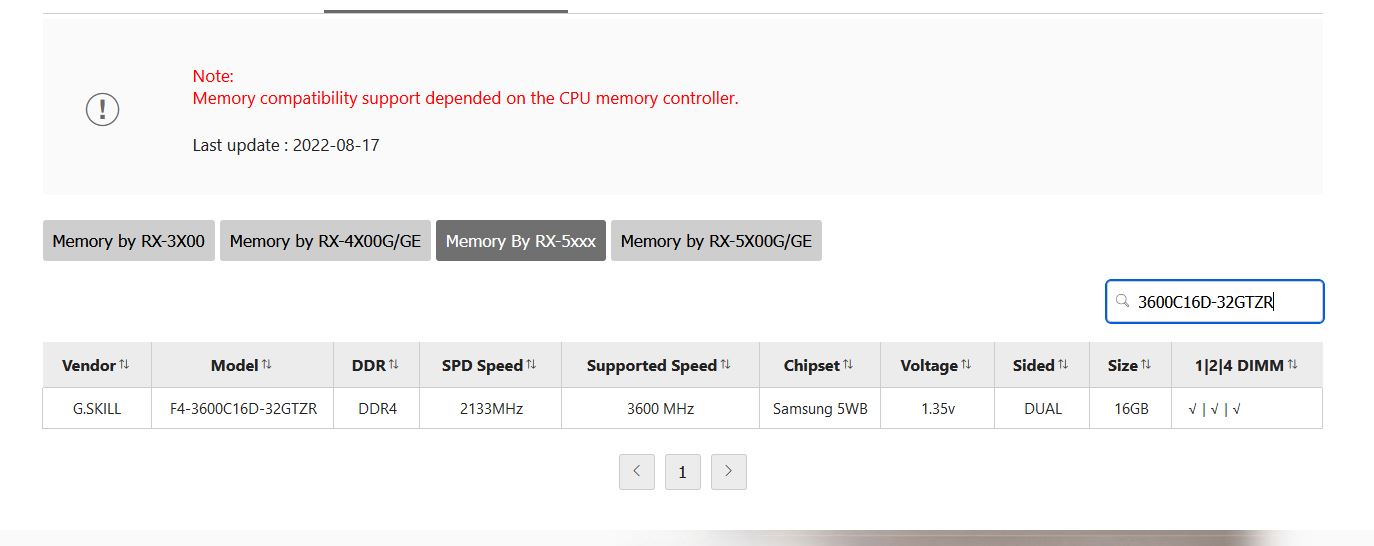1374x546 pixels.
Task: Focus the memory model search field
Action: 1220,302
